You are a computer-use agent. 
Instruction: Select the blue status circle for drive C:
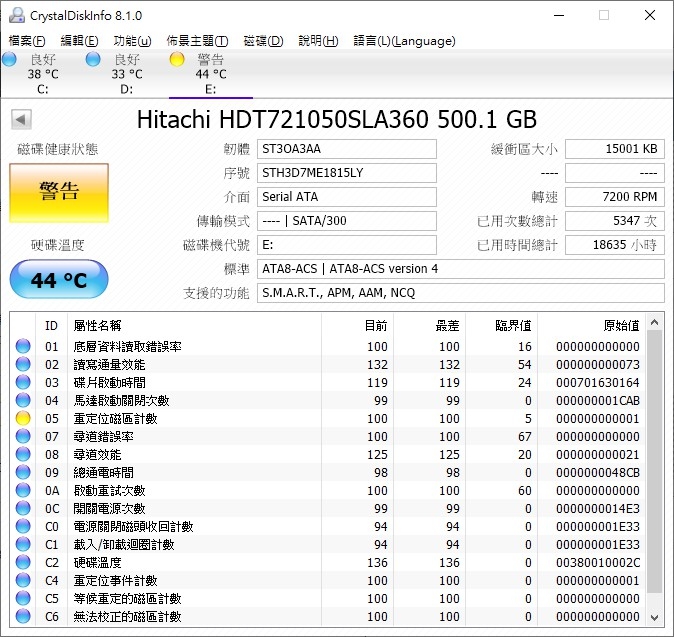(x=9, y=60)
